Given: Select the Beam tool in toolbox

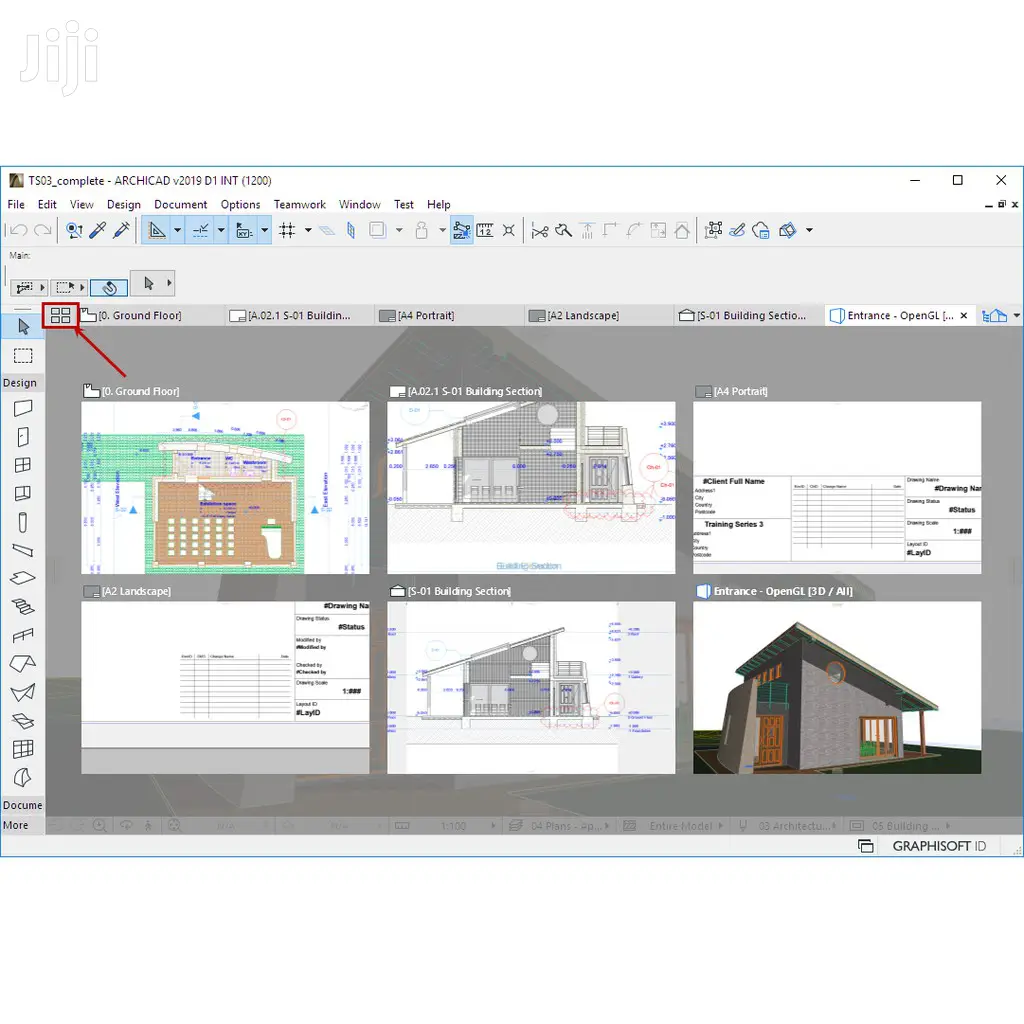Looking at the screenshot, I should point(23,551).
